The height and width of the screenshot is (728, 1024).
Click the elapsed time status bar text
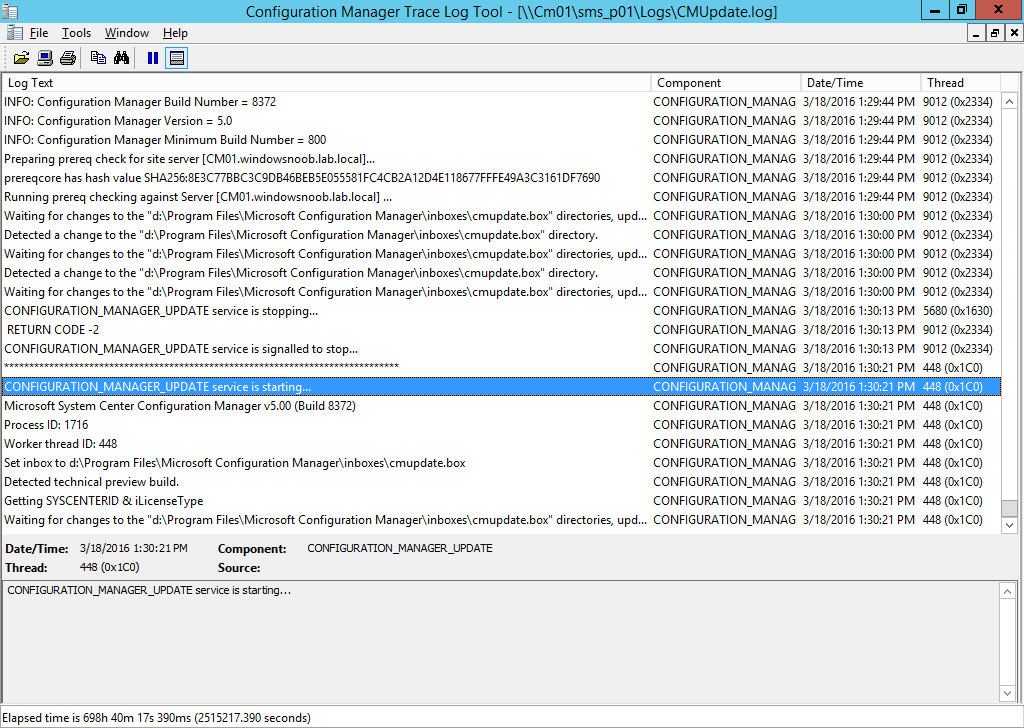tap(157, 718)
